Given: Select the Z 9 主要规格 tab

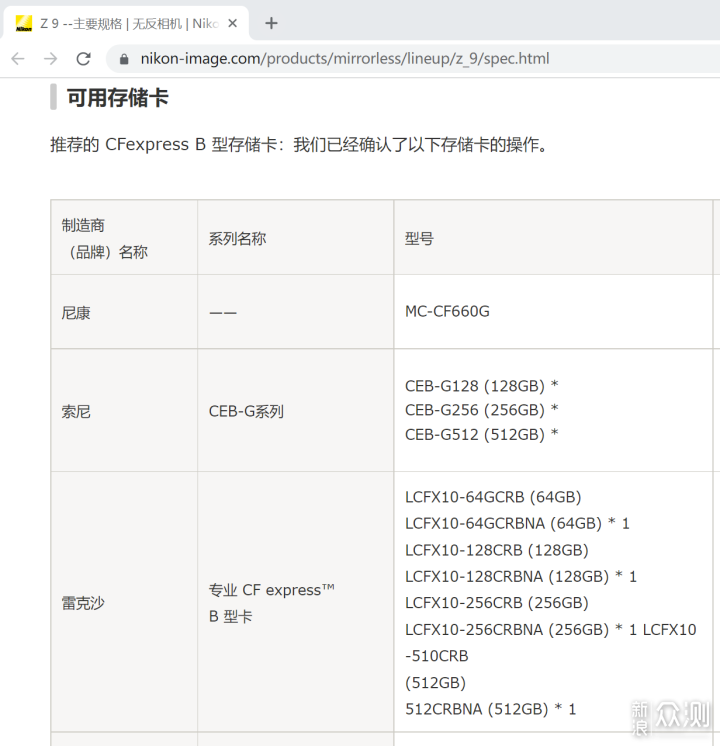Looking at the screenshot, I should pos(126,23).
